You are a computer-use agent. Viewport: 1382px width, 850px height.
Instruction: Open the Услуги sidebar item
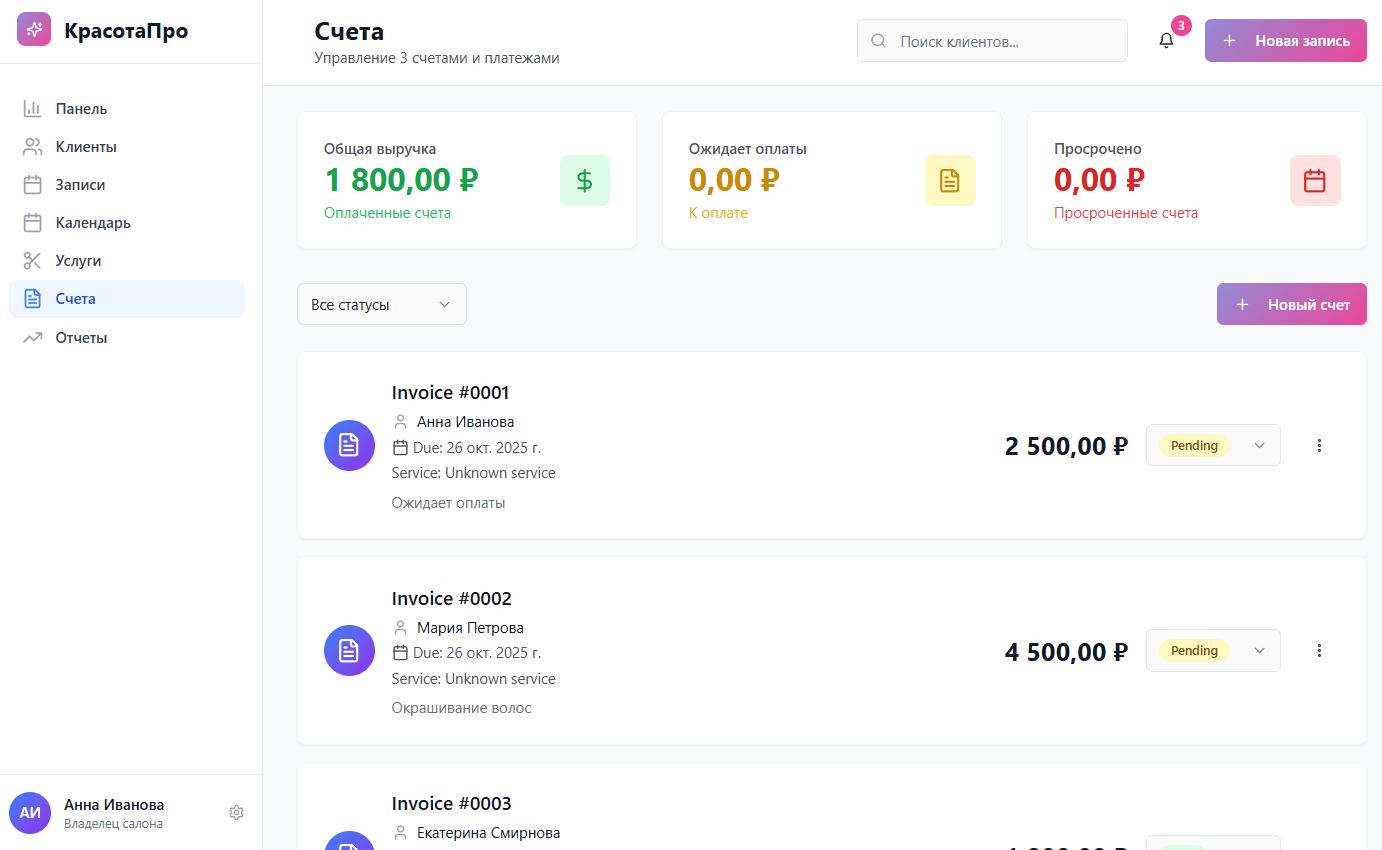click(78, 261)
